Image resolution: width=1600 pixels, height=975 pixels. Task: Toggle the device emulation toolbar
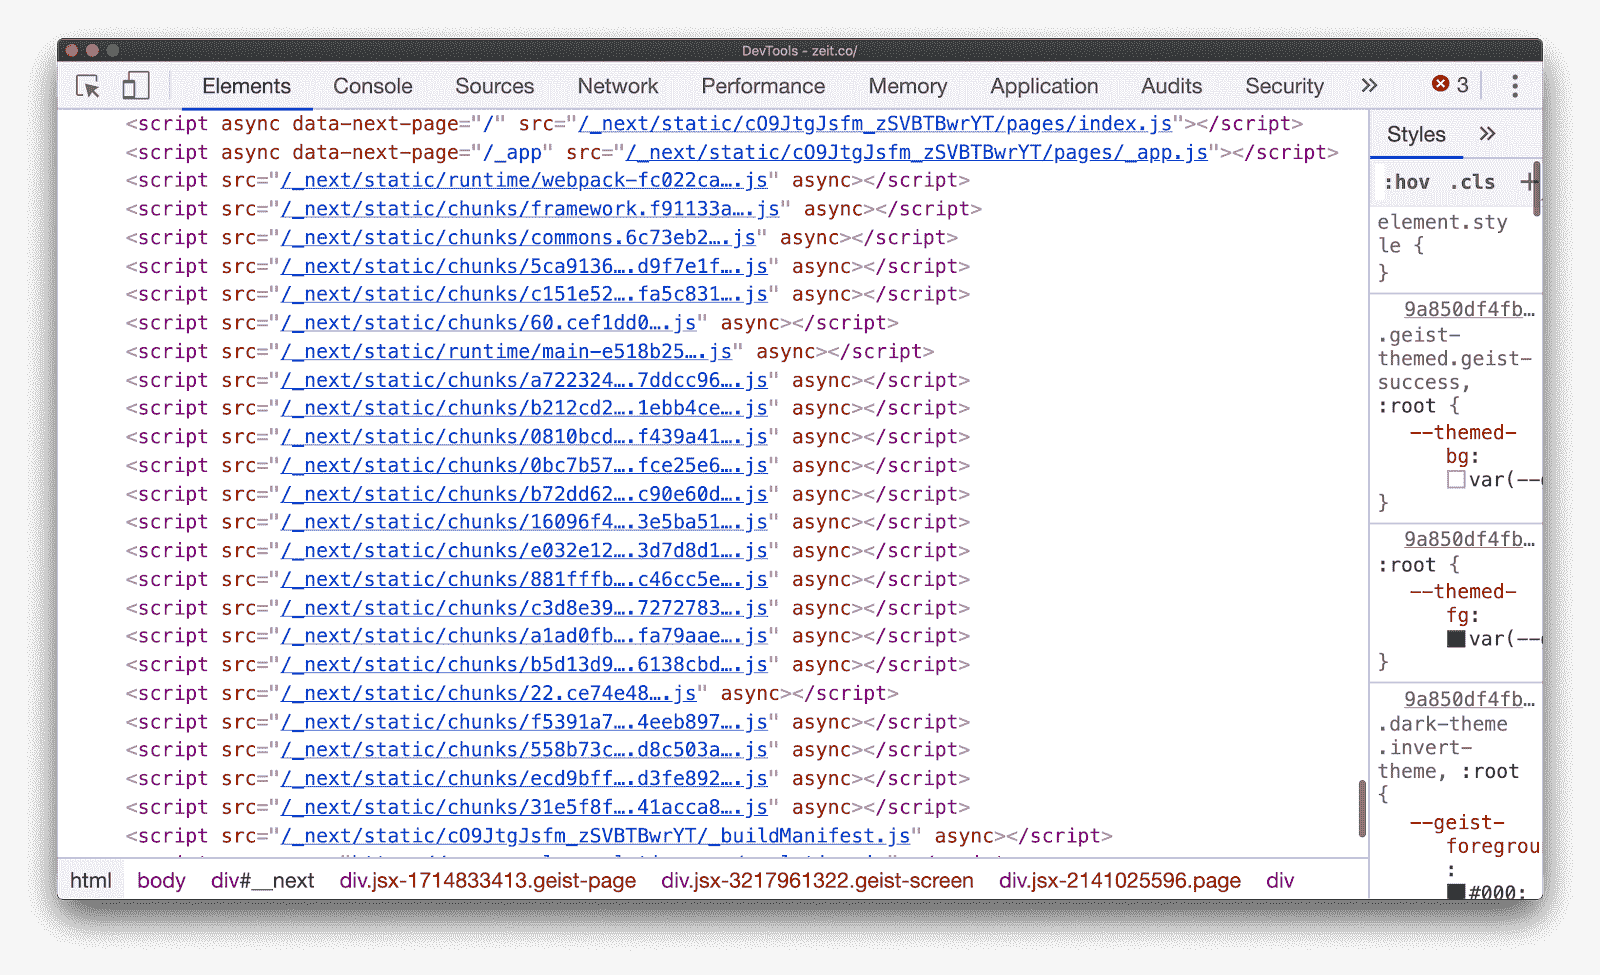pos(137,87)
